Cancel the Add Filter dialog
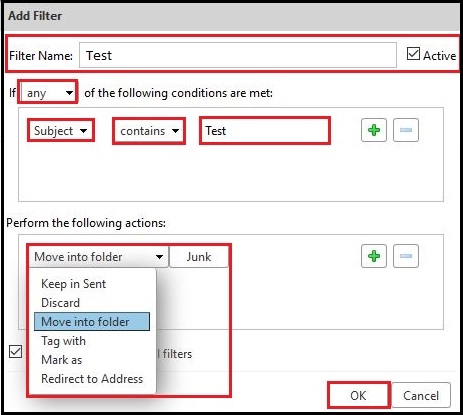This screenshot has width=463, height=415. pyautogui.click(x=421, y=395)
